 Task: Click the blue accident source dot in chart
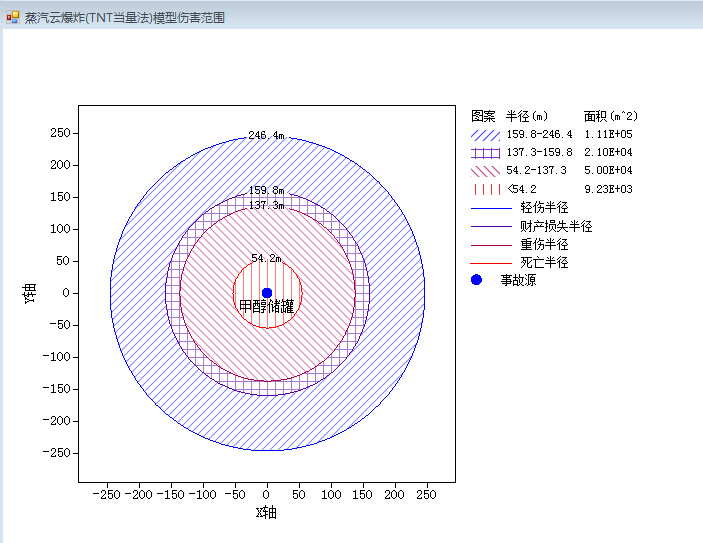267,293
